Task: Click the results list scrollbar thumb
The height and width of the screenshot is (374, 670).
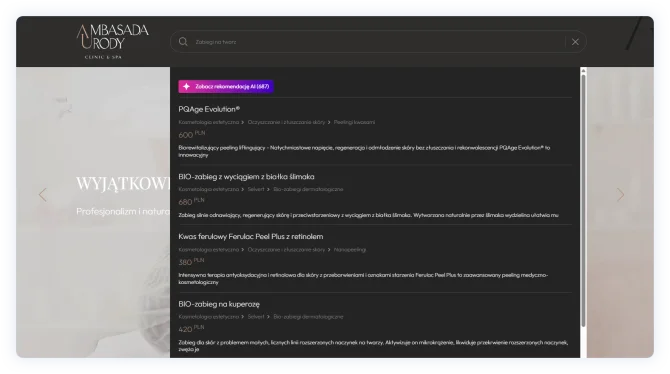Action: coord(583,201)
